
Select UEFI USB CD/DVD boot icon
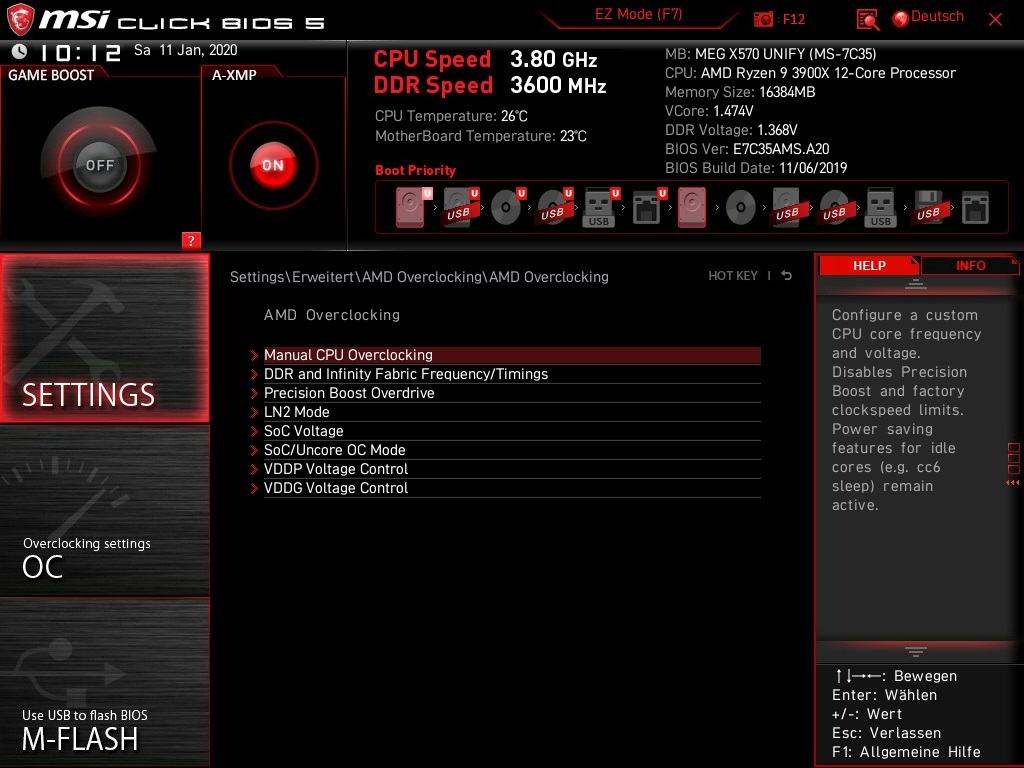(555, 207)
